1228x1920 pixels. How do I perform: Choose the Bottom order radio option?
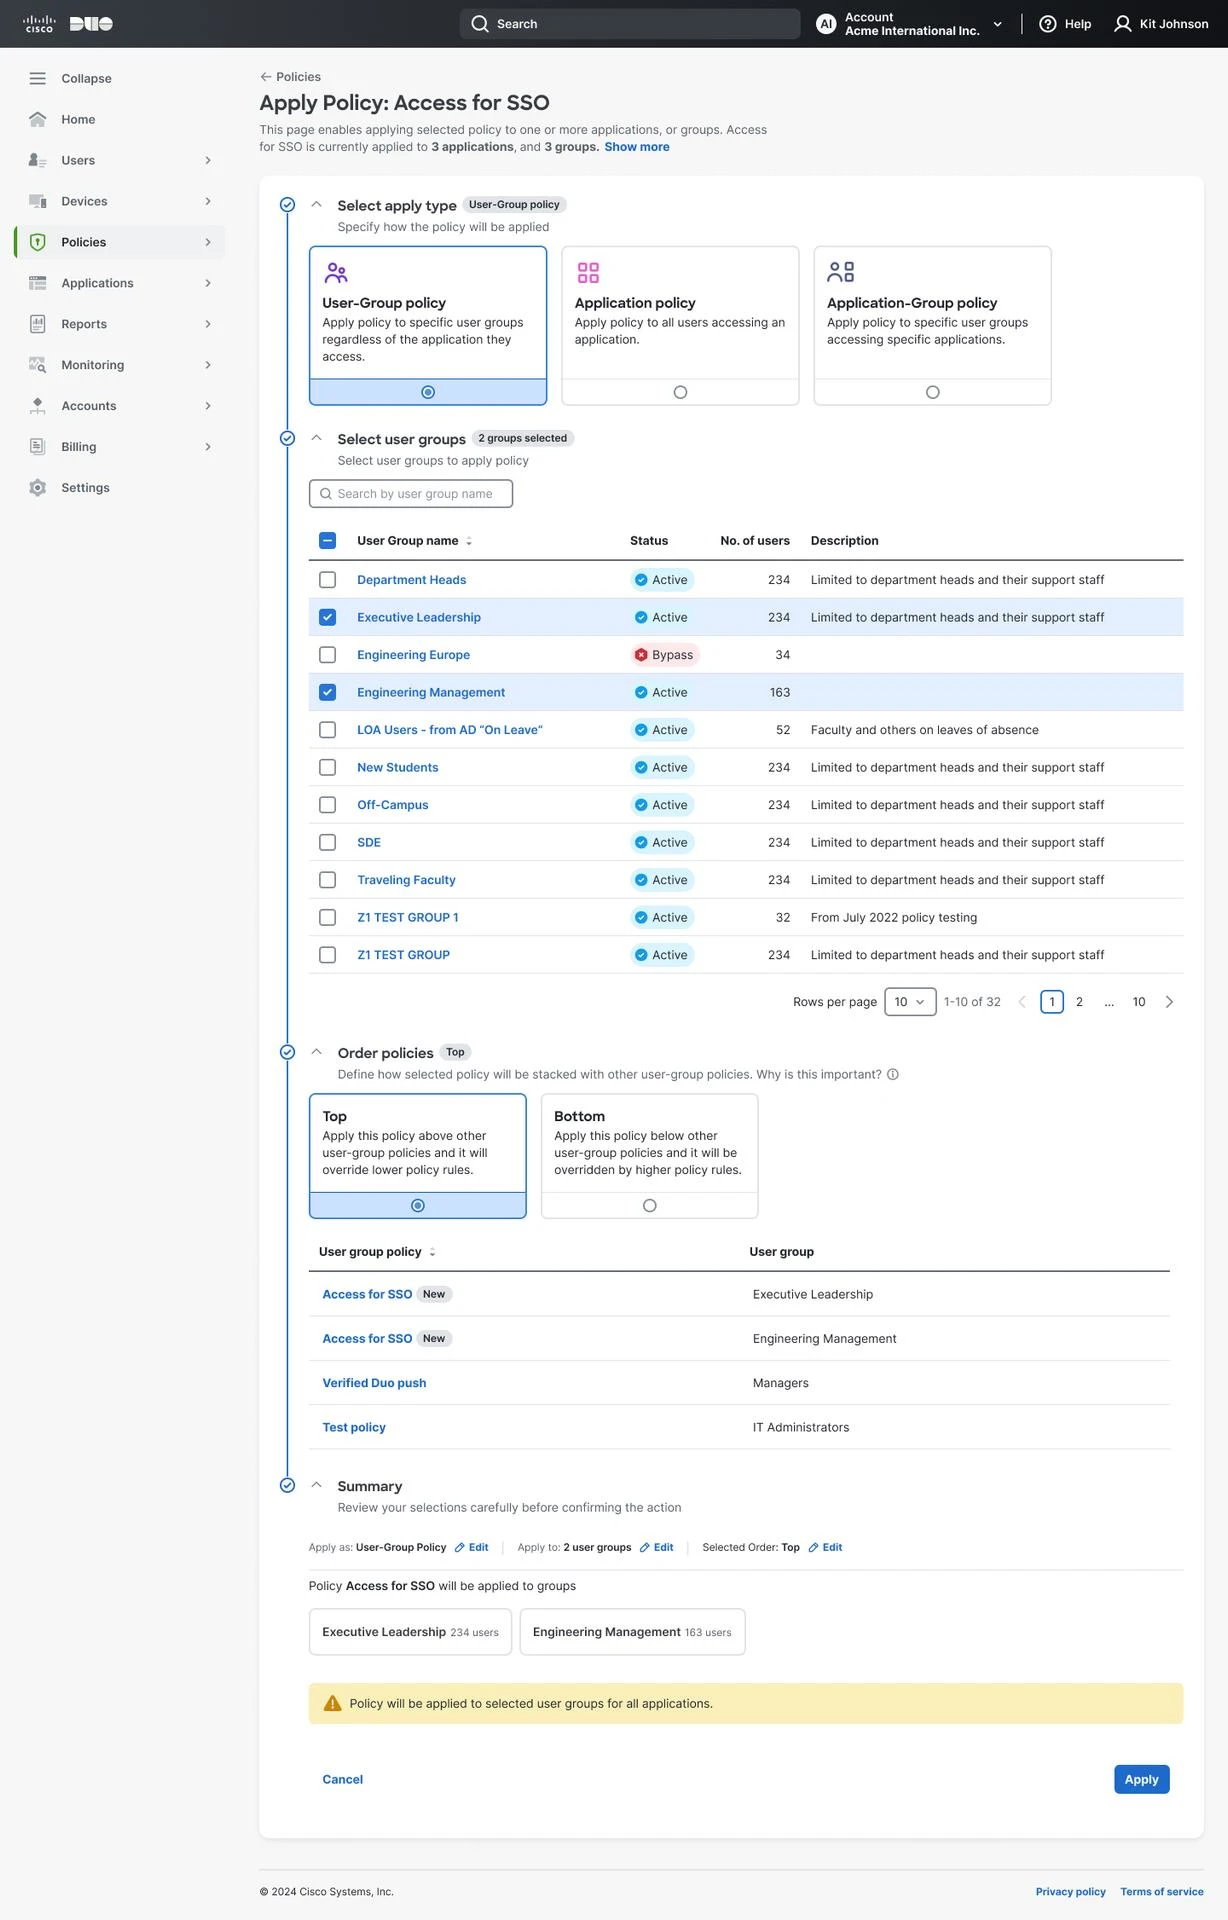coord(650,1206)
